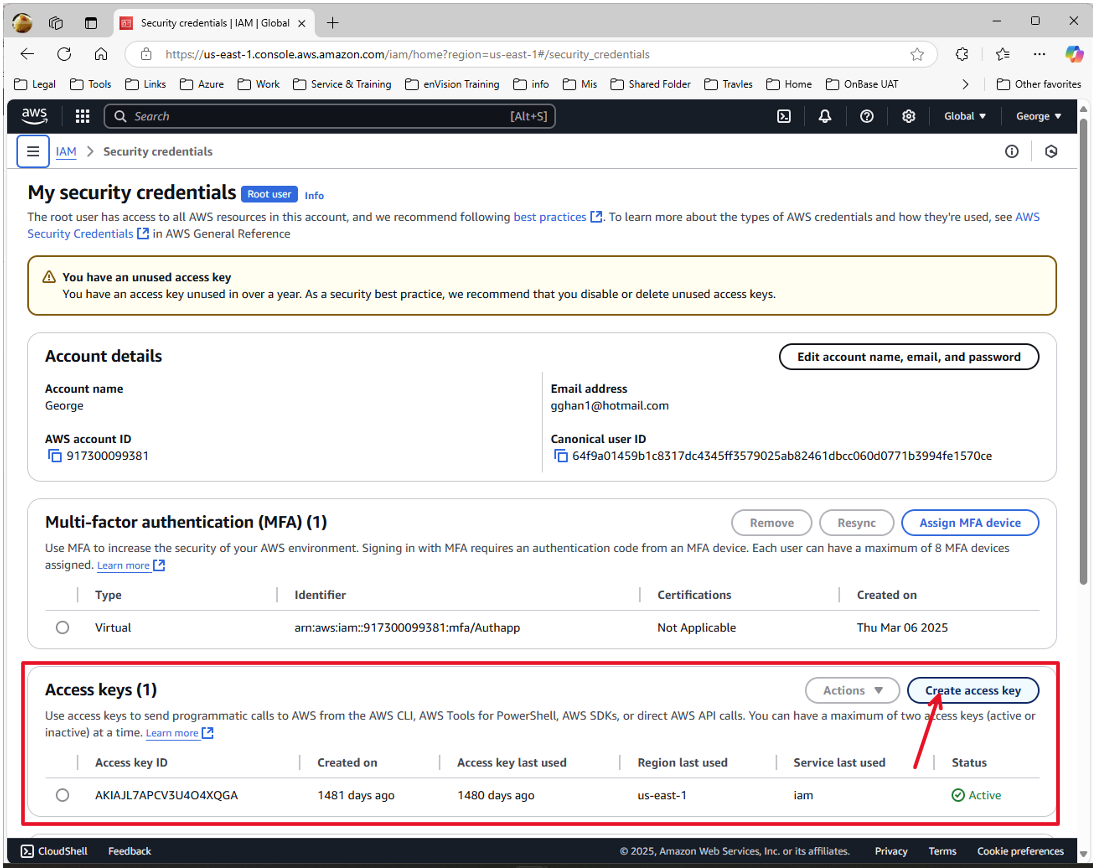1093x868 pixels.
Task: Open the tab actions menu icon
Action: pyautogui.click(x=91, y=23)
